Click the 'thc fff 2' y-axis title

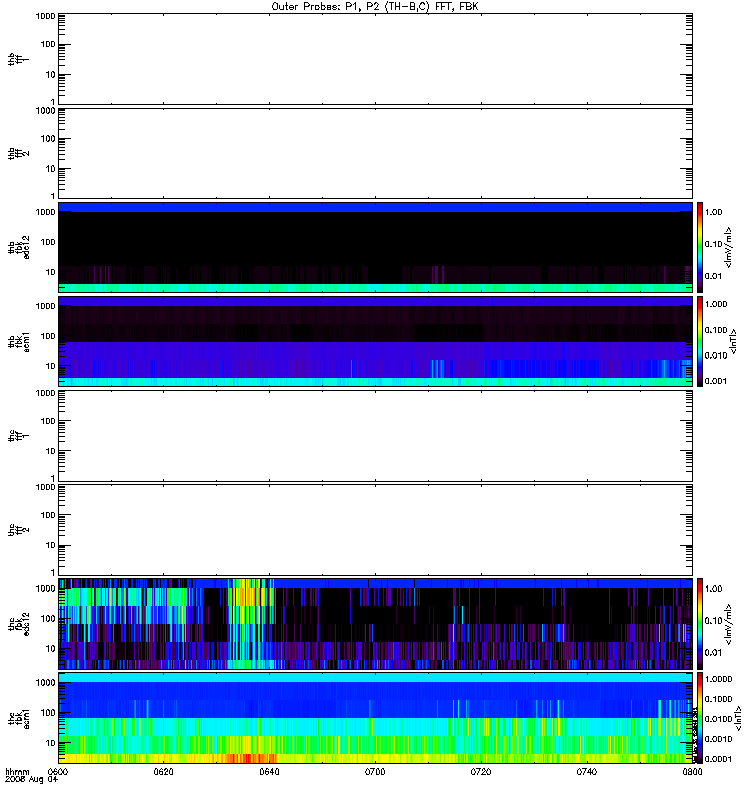click(x=18, y=530)
